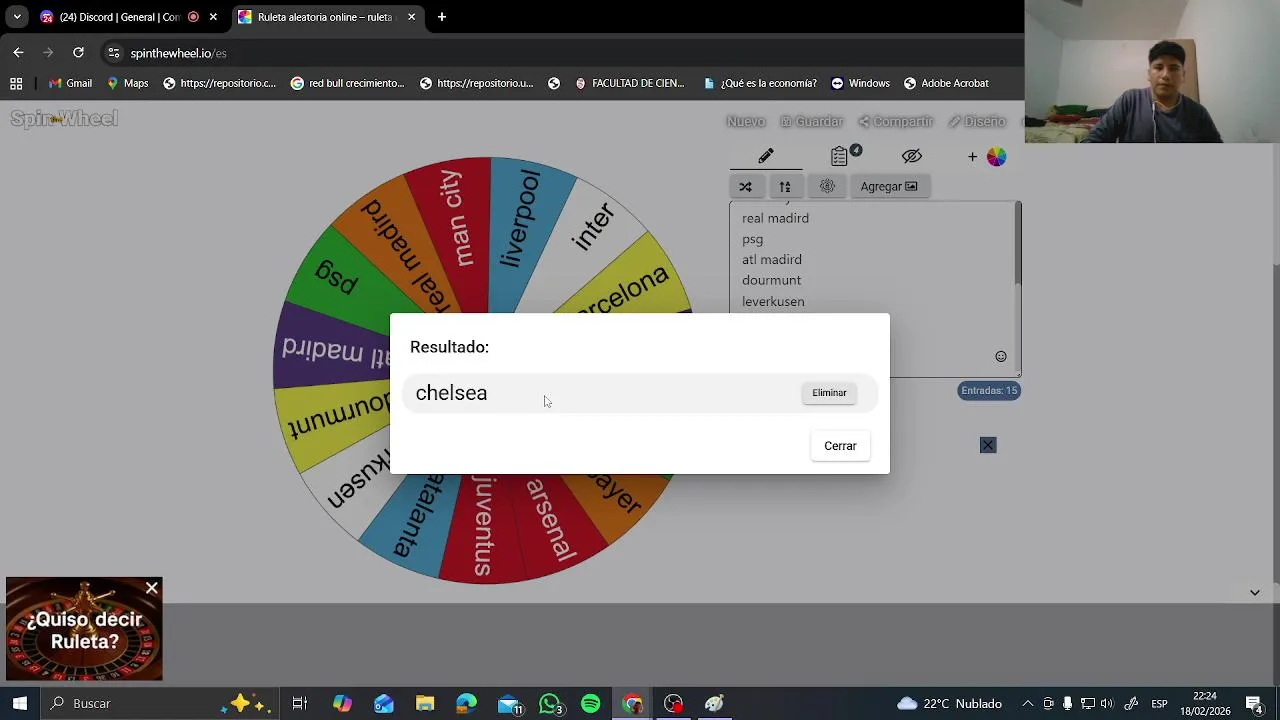Select the 'psg' entry line
This screenshot has height=720, width=1280.
pyautogui.click(x=752, y=239)
